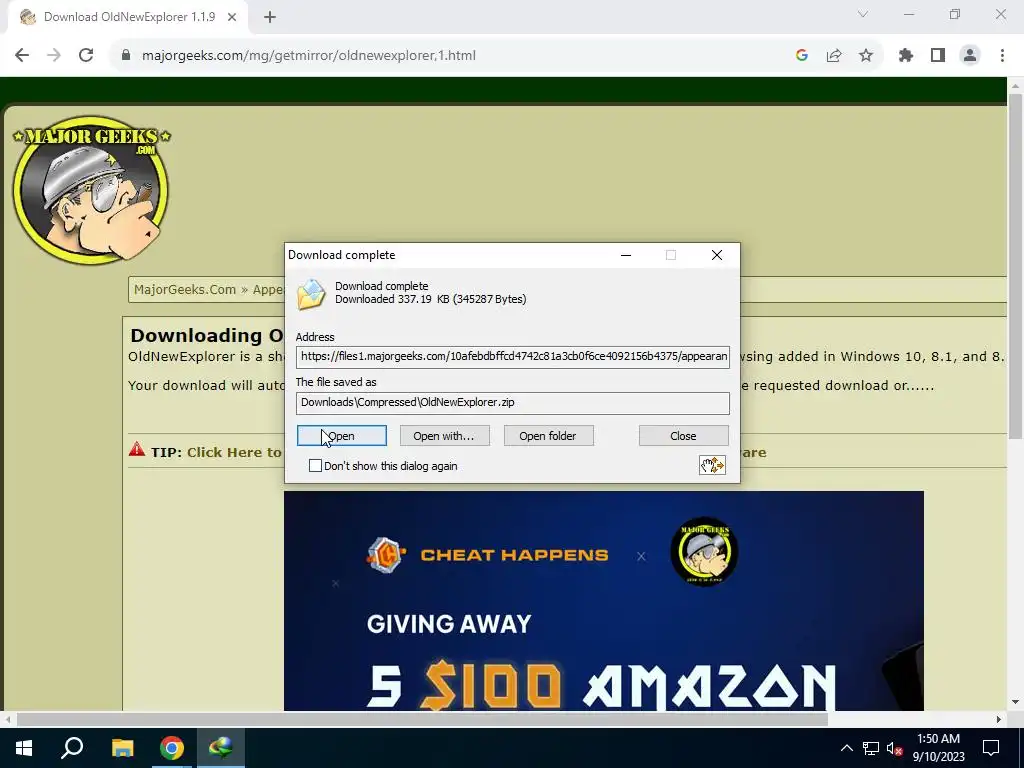
Task: Open Windows taskbar search
Action: tap(72, 748)
